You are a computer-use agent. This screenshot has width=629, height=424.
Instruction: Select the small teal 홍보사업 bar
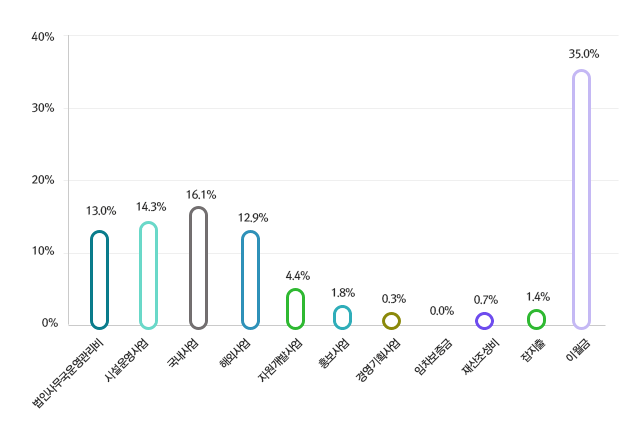[x=342, y=317]
